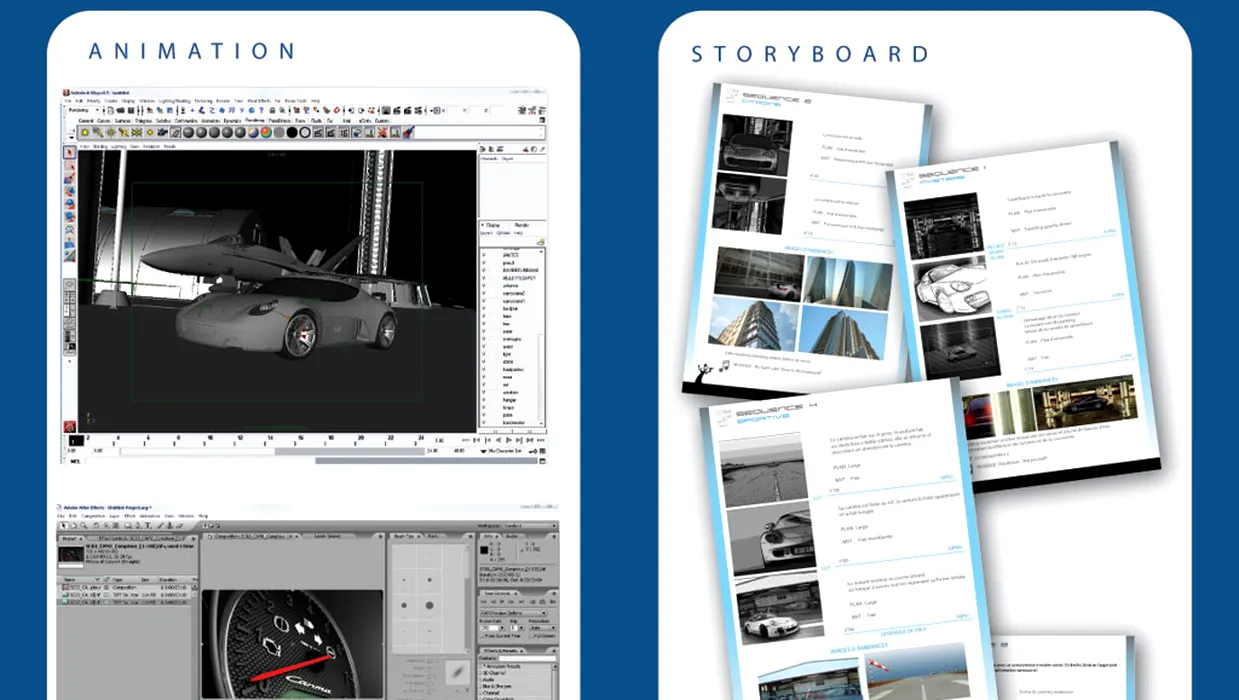The image size is (1239, 700).
Task: Pick the After Effects Eraser tool
Action: coord(179,525)
